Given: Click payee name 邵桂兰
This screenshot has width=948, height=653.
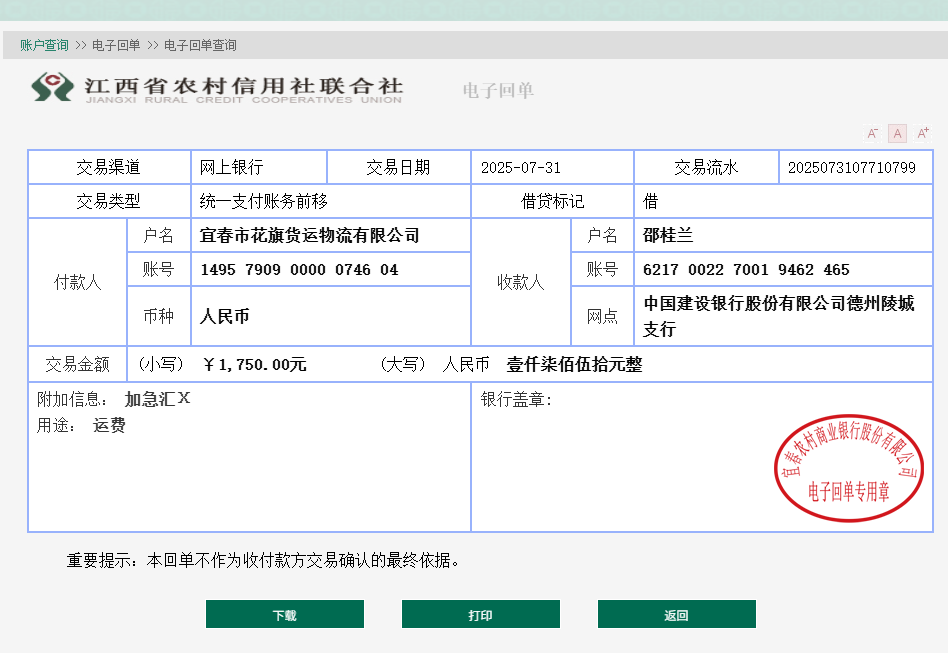Looking at the screenshot, I should pos(668,235).
